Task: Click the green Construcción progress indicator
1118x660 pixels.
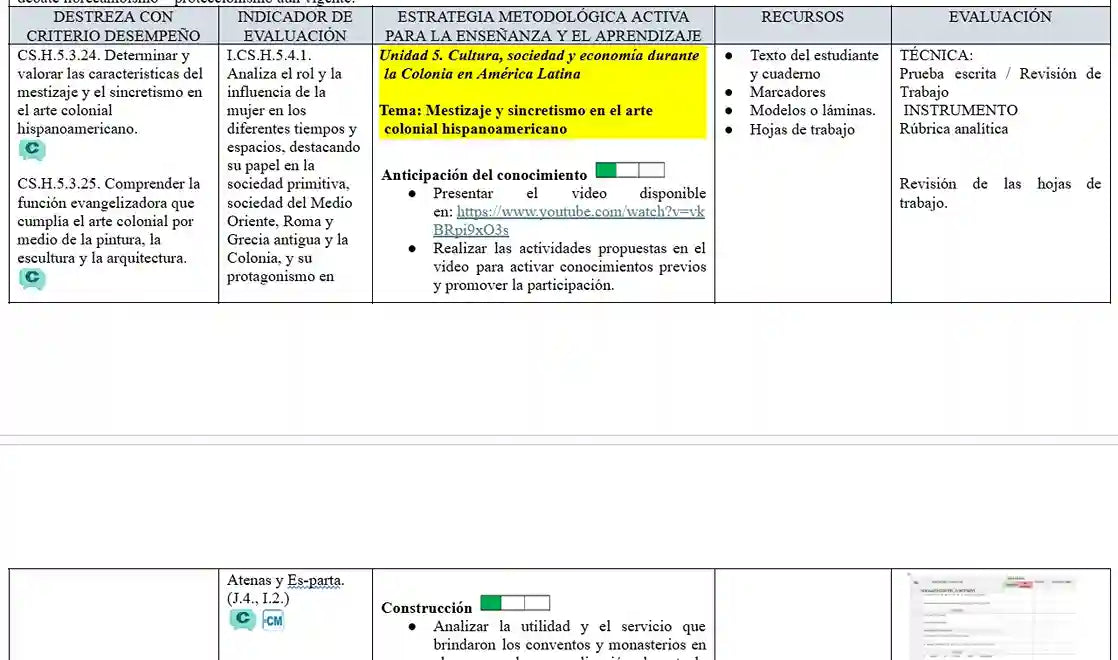Action: (x=513, y=602)
